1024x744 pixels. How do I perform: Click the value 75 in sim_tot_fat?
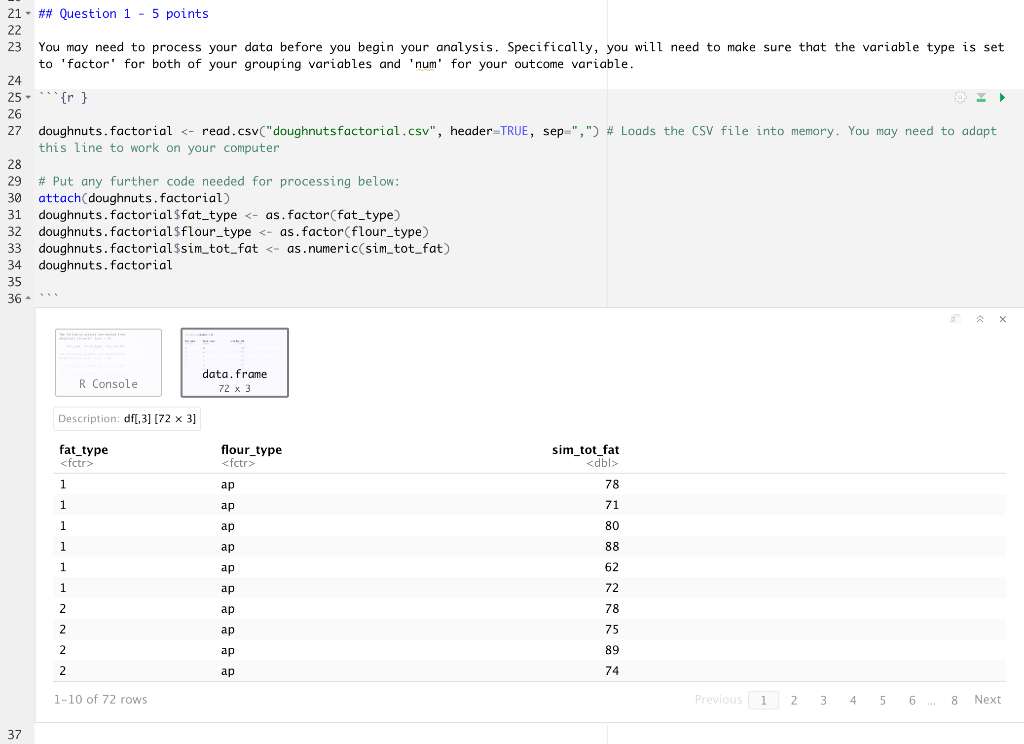612,630
